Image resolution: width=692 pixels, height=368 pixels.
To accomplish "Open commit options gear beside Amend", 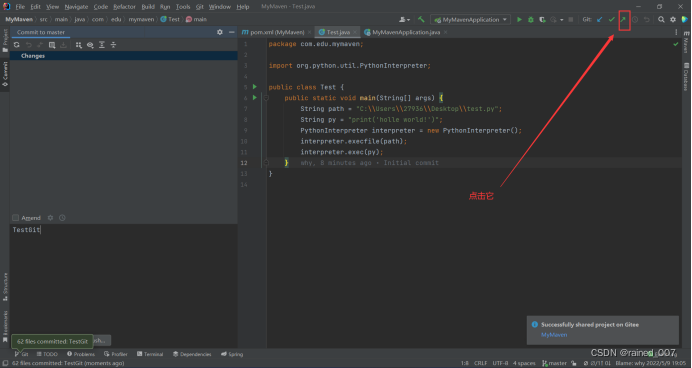I will click(x=50, y=218).
